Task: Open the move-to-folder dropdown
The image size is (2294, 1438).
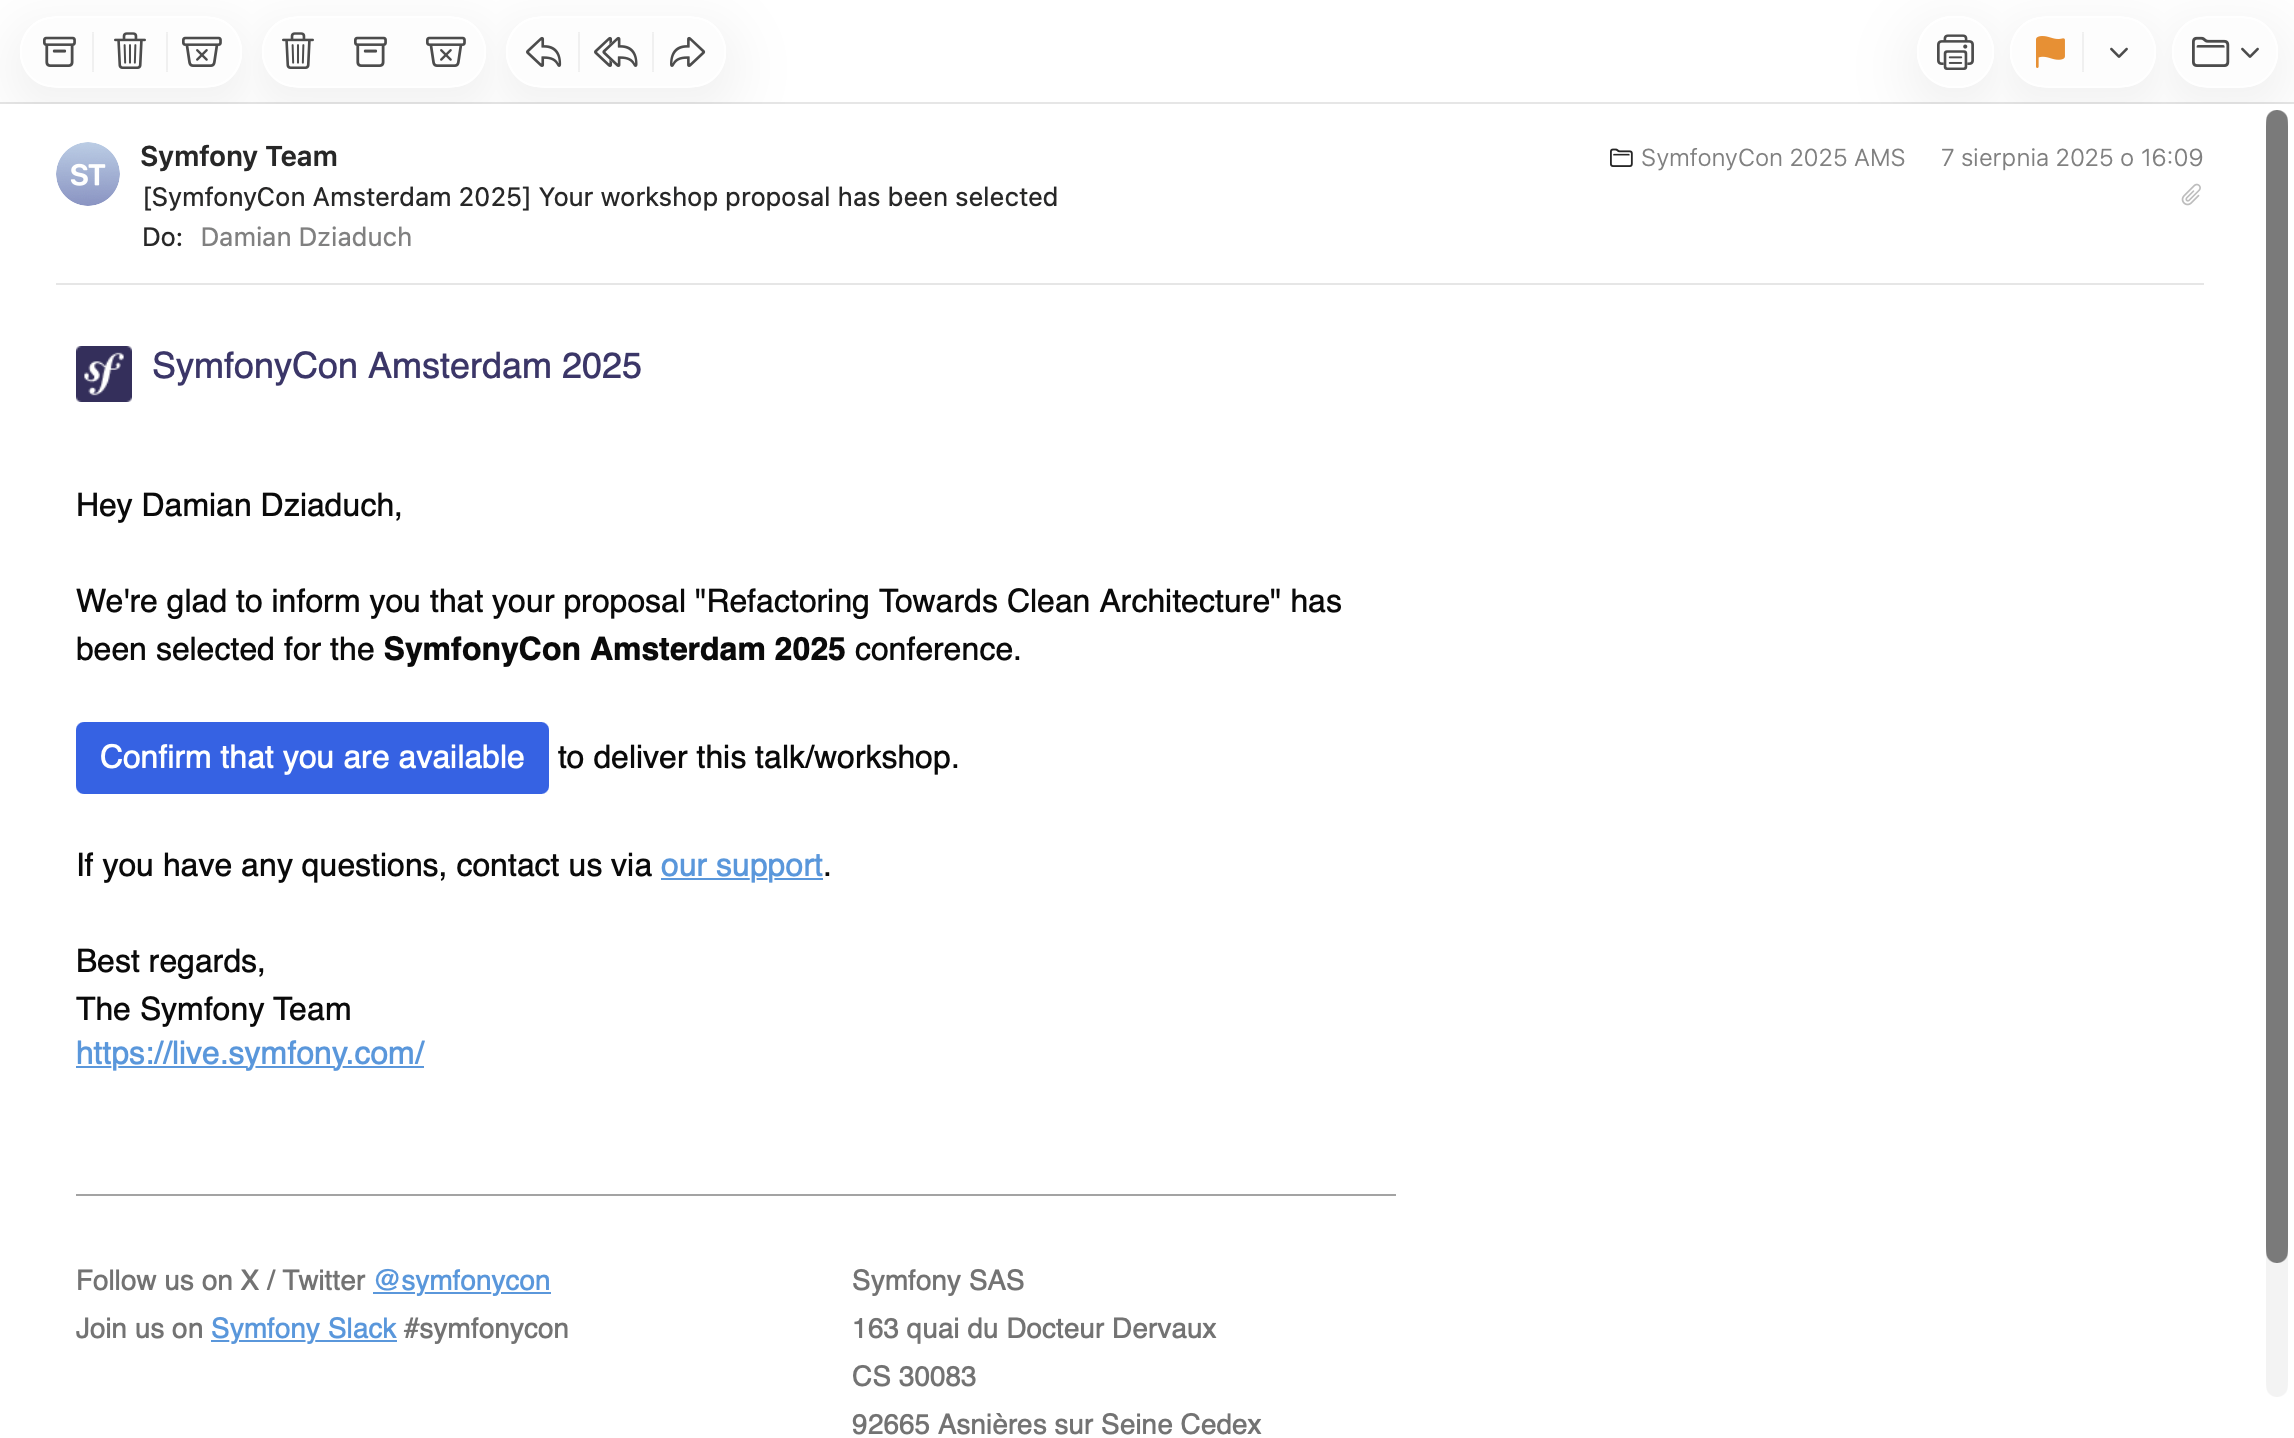Action: point(2224,52)
